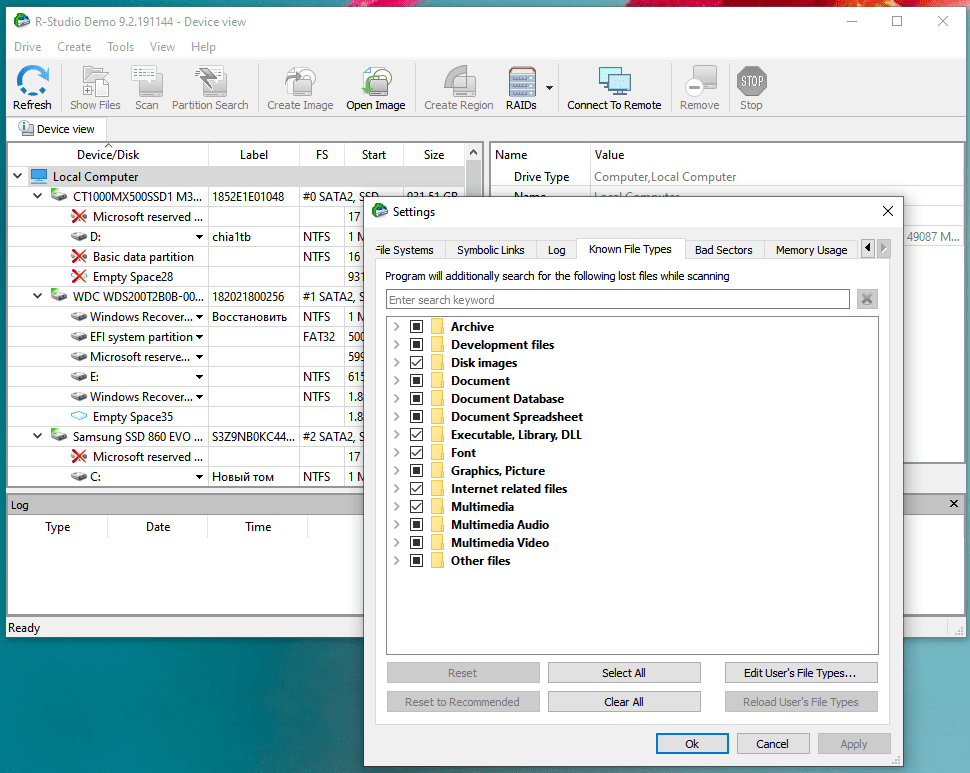The height and width of the screenshot is (773, 970).
Task: Click the Select All button
Action: (x=624, y=672)
